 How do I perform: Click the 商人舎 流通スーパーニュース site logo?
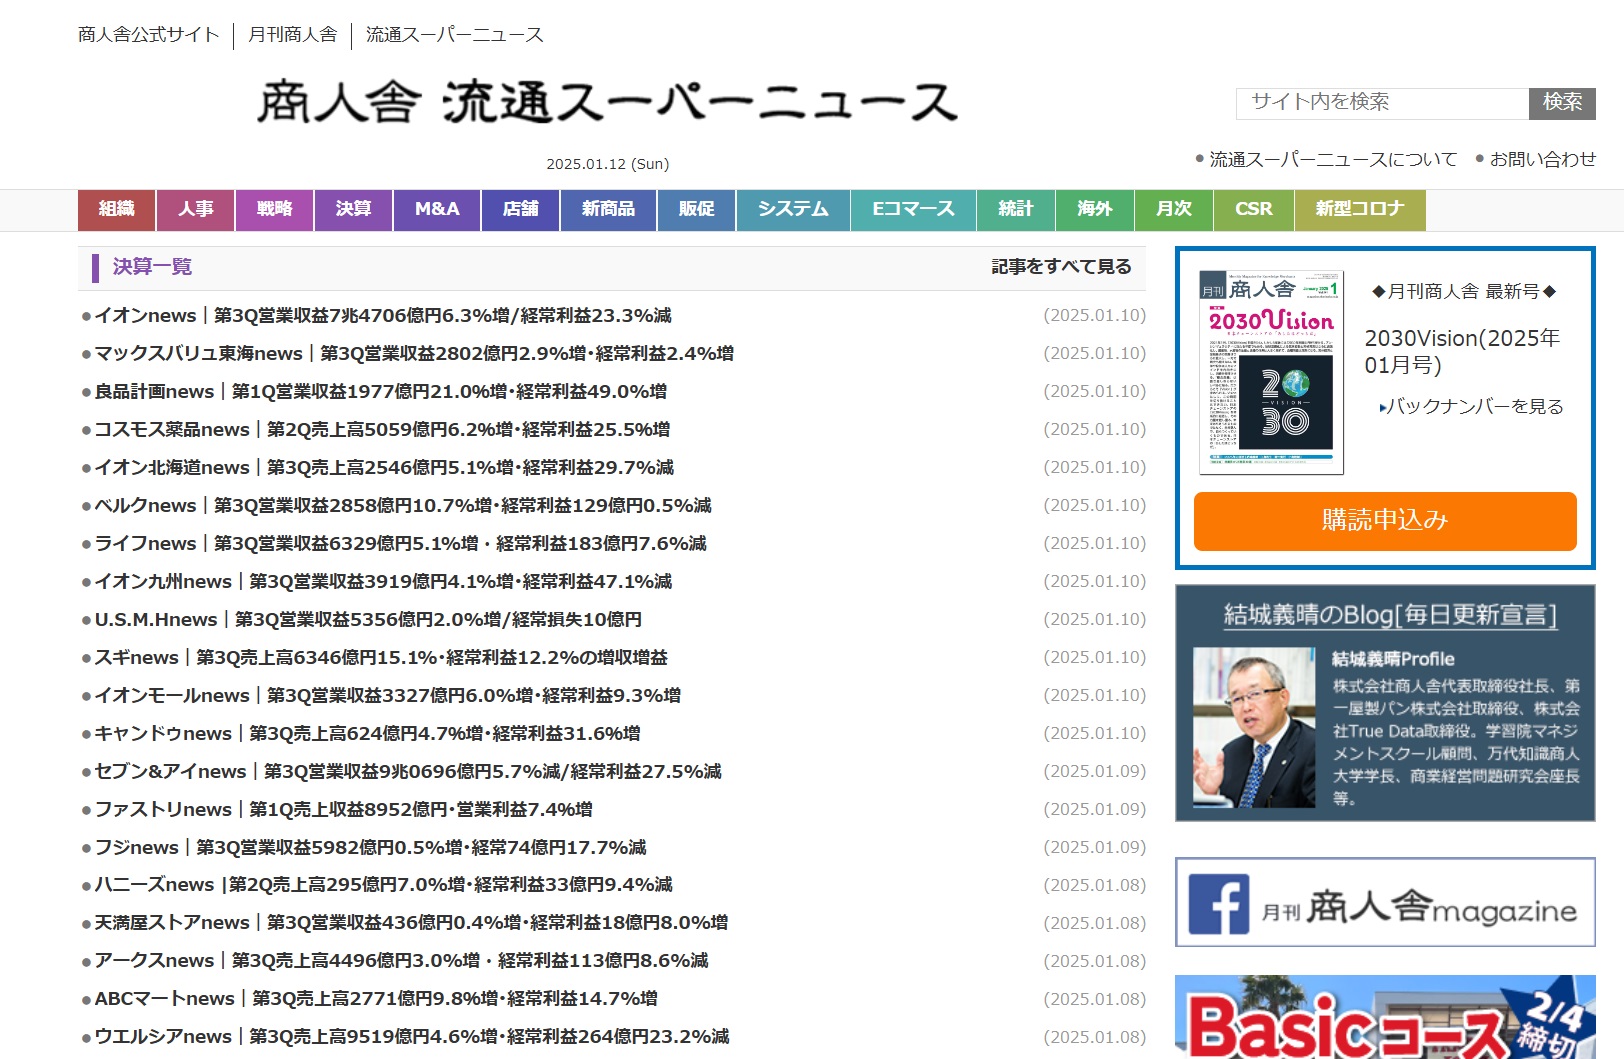607,103
